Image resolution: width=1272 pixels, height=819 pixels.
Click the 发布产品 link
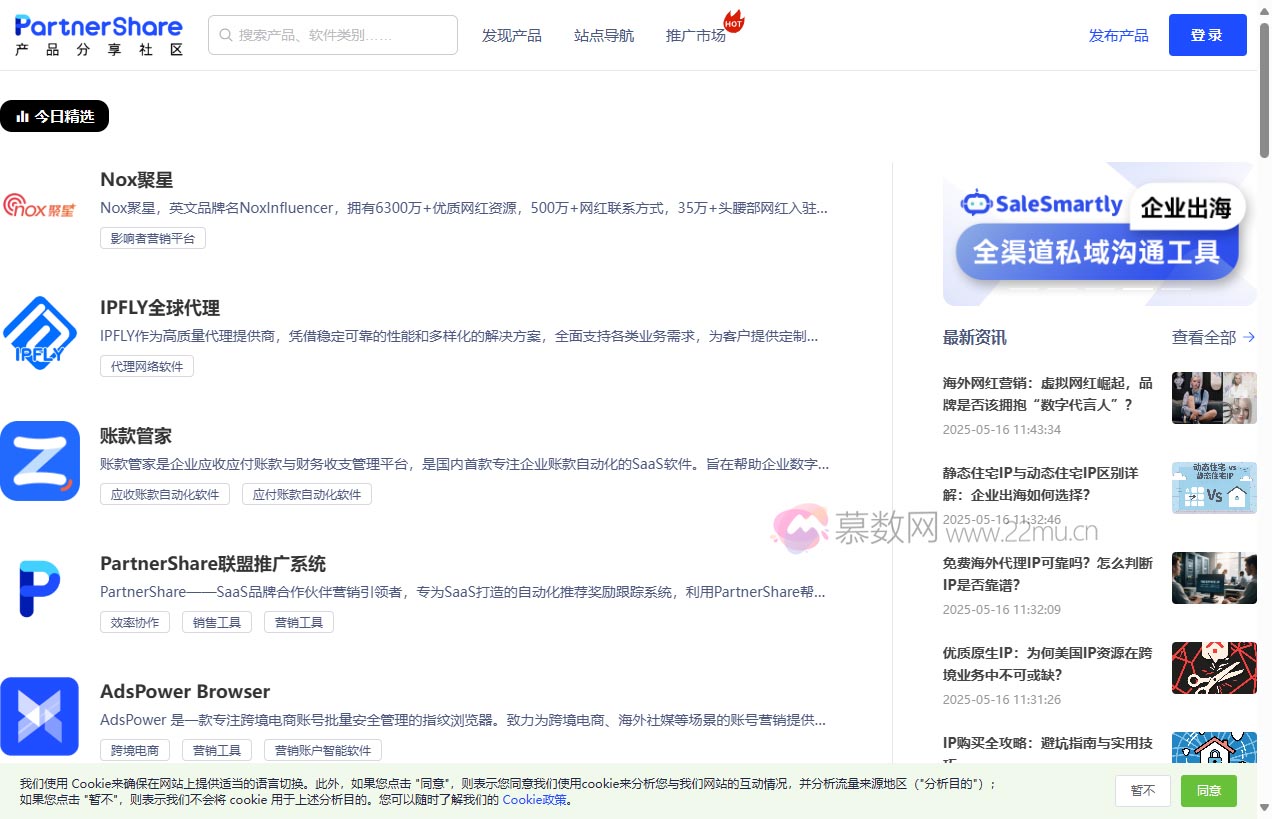coord(1118,36)
